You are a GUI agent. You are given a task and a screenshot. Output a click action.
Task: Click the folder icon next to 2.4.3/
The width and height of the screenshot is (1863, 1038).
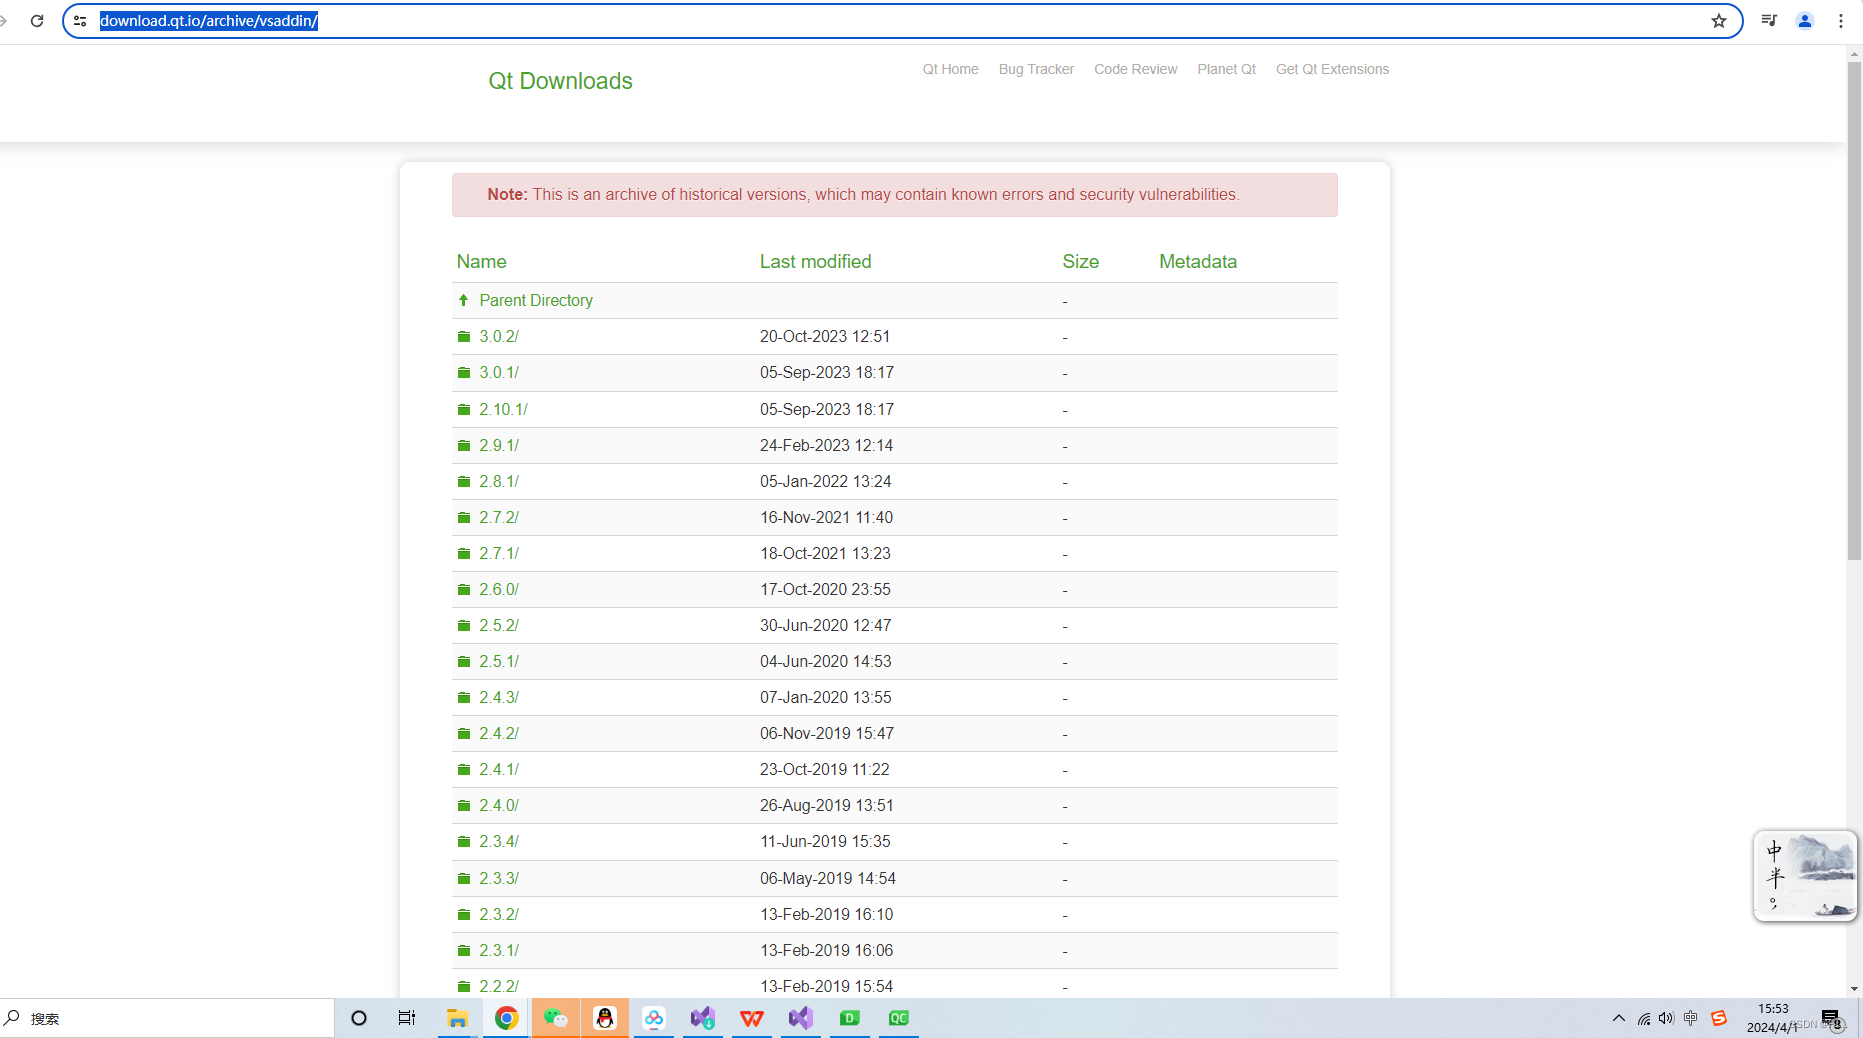point(464,698)
